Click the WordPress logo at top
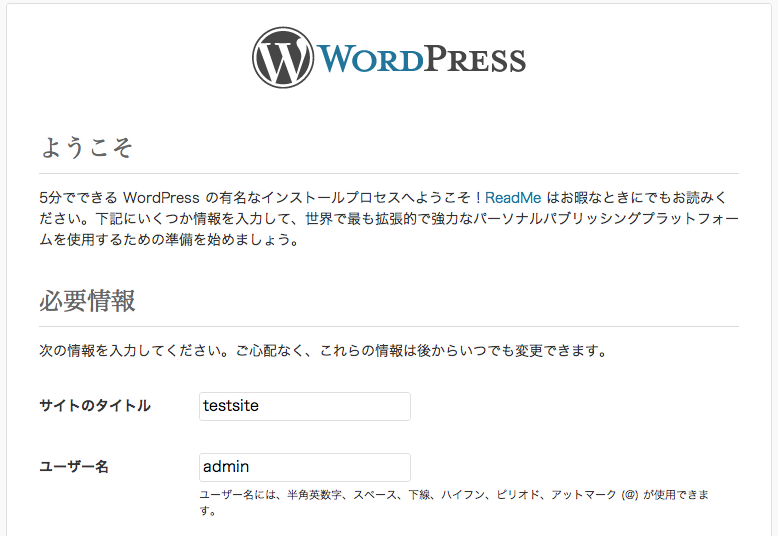The image size is (778, 536). [389, 58]
